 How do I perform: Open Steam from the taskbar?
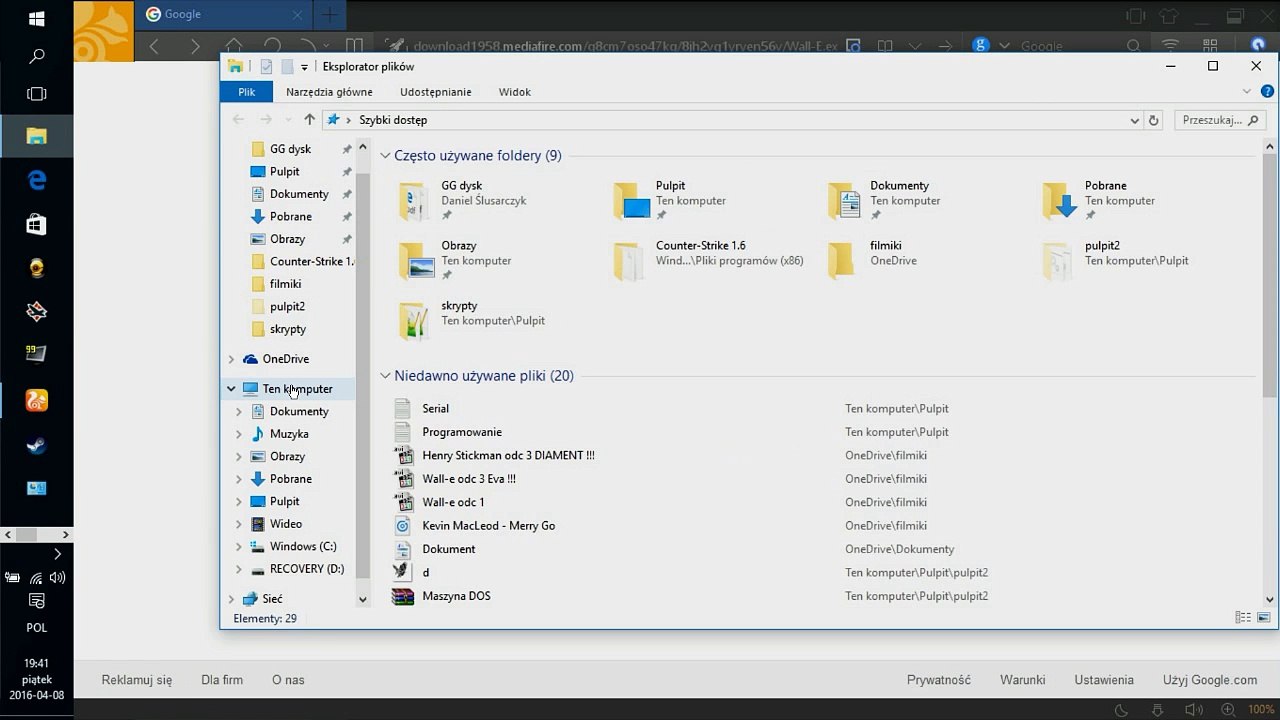click(x=37, y=445)
